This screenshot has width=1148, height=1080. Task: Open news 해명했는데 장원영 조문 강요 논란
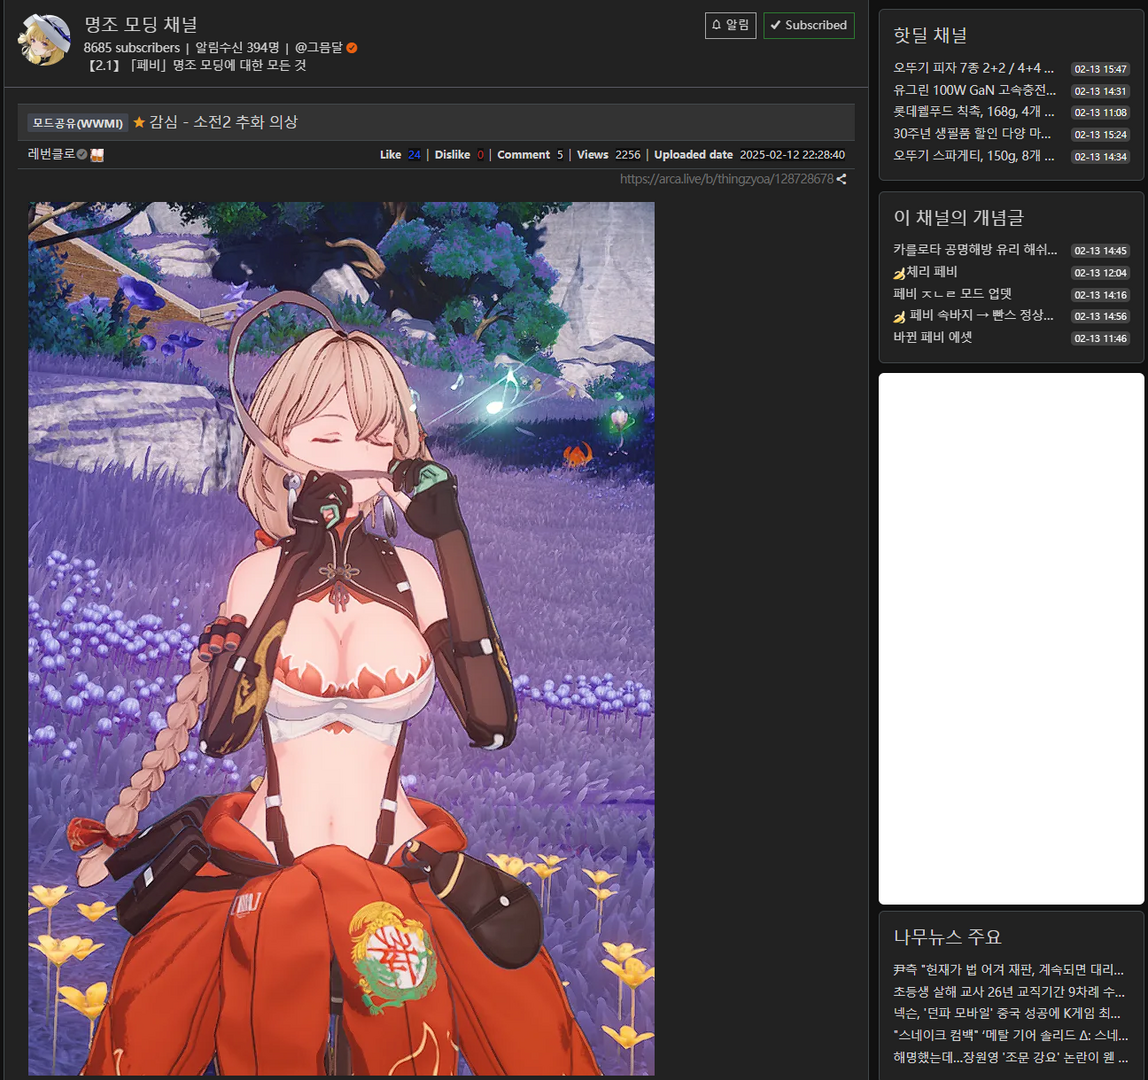tap(1010, 1057)
